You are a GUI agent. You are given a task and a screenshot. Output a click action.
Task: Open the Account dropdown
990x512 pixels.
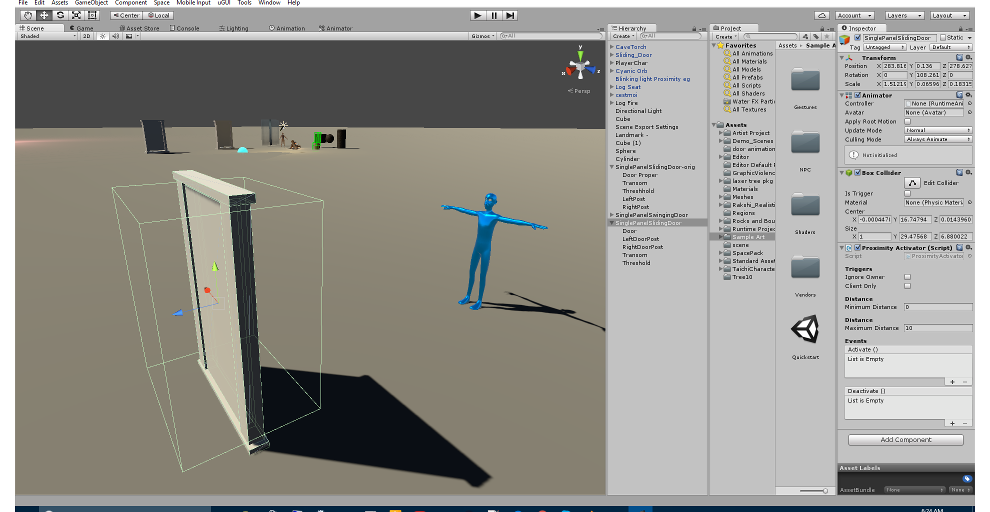pyautogui.click(x=854, y=15)
